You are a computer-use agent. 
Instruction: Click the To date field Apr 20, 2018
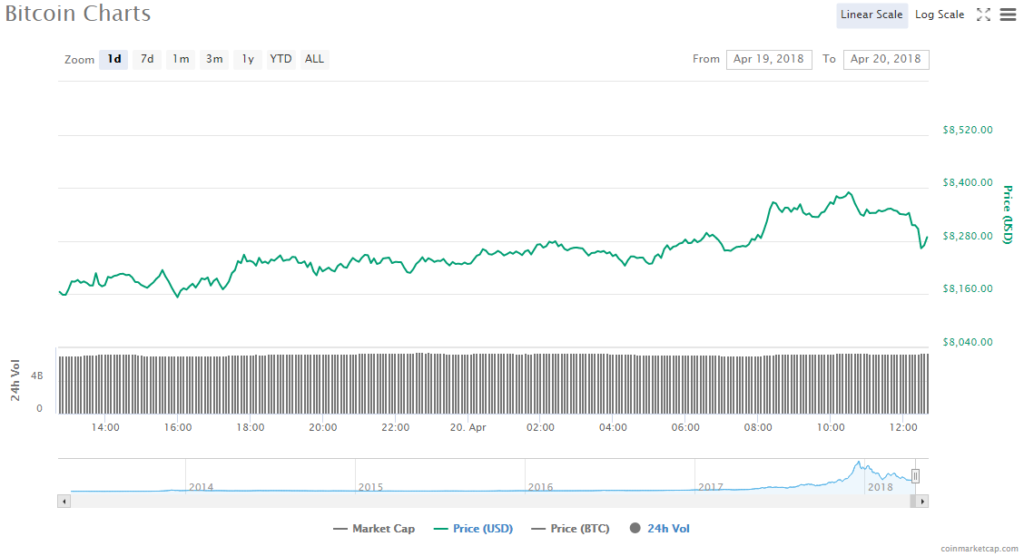pyautogui.click(x=885, y=59)
